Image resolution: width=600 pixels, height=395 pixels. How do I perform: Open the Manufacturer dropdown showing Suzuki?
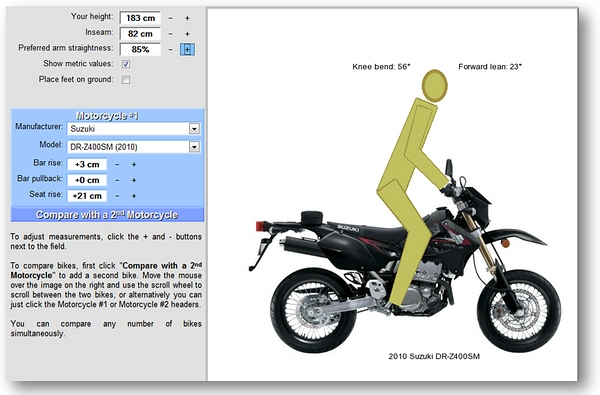click(x=134, y=129)
